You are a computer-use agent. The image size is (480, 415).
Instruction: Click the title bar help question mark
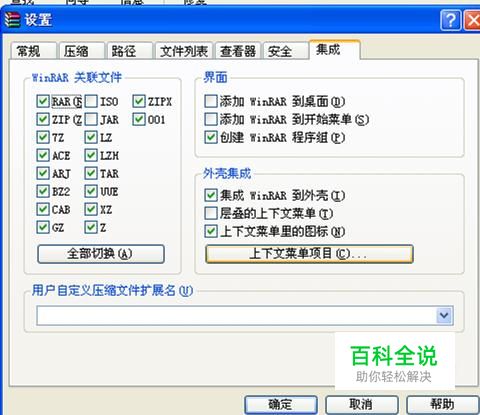click(x=451, y=20)
